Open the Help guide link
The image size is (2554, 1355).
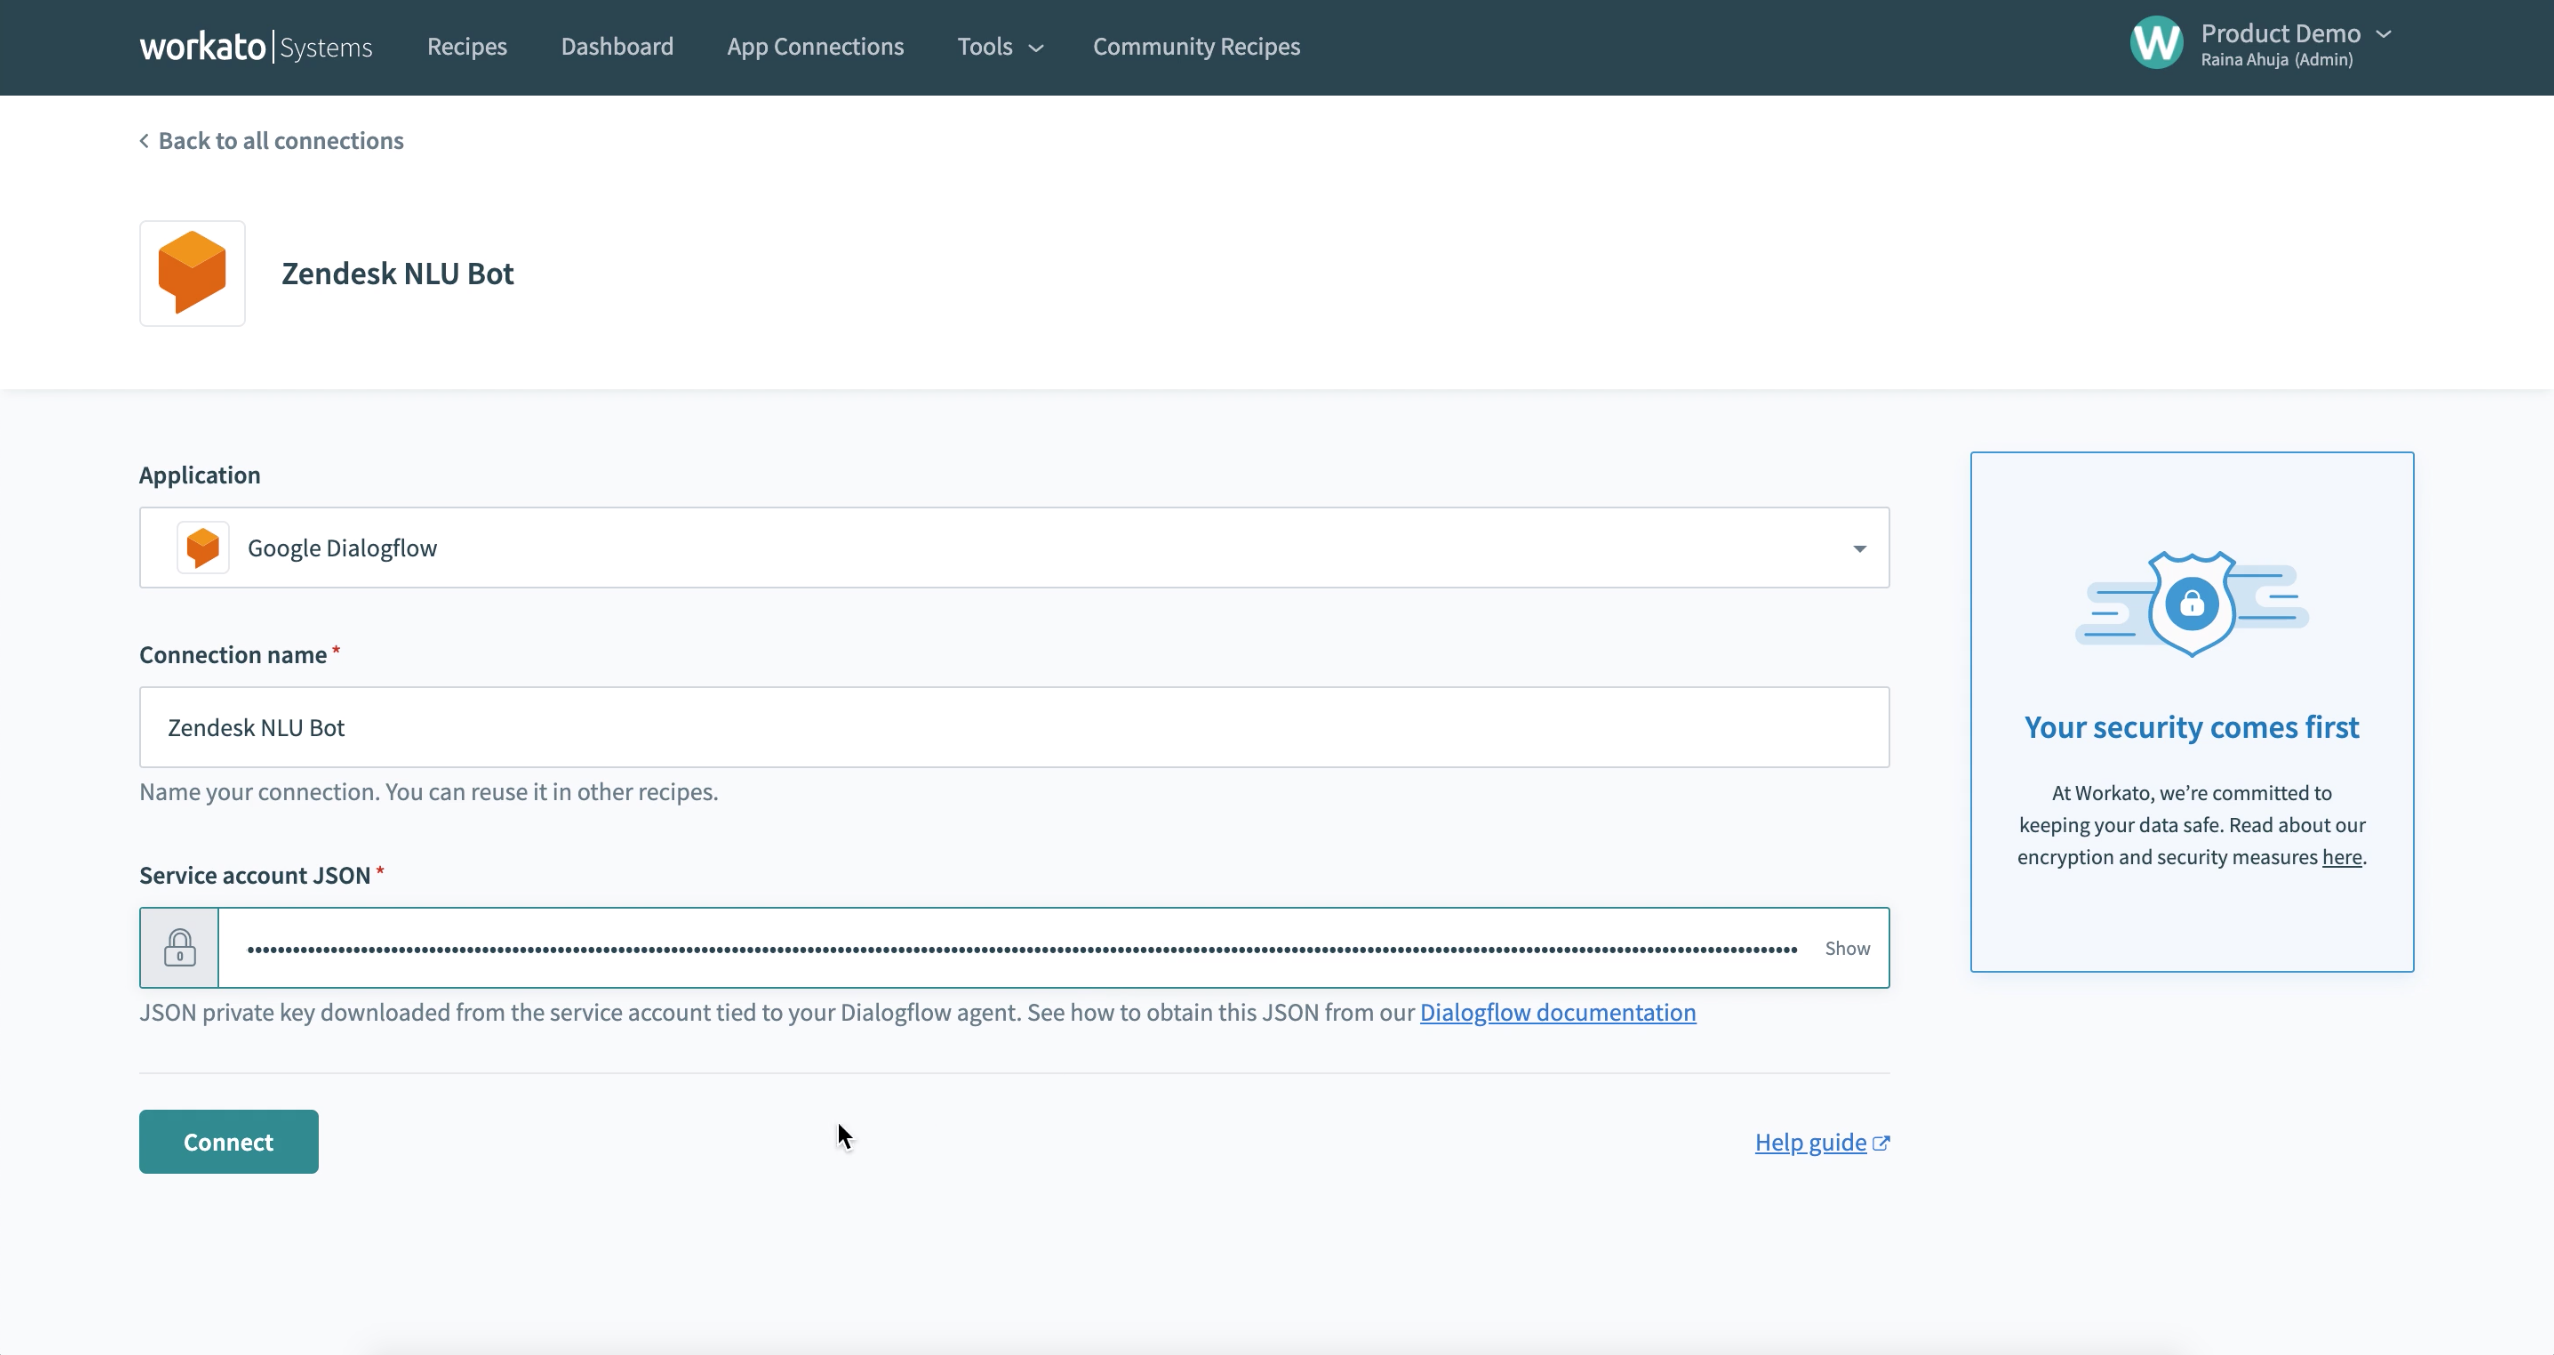tap(1810, 1142)
